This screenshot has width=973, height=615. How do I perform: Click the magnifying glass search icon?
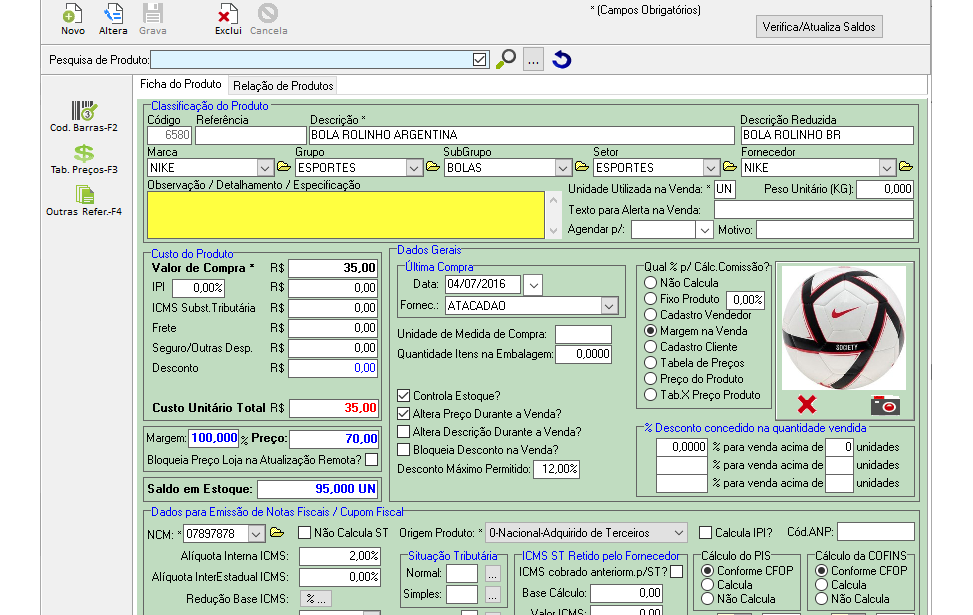point(506,60)
